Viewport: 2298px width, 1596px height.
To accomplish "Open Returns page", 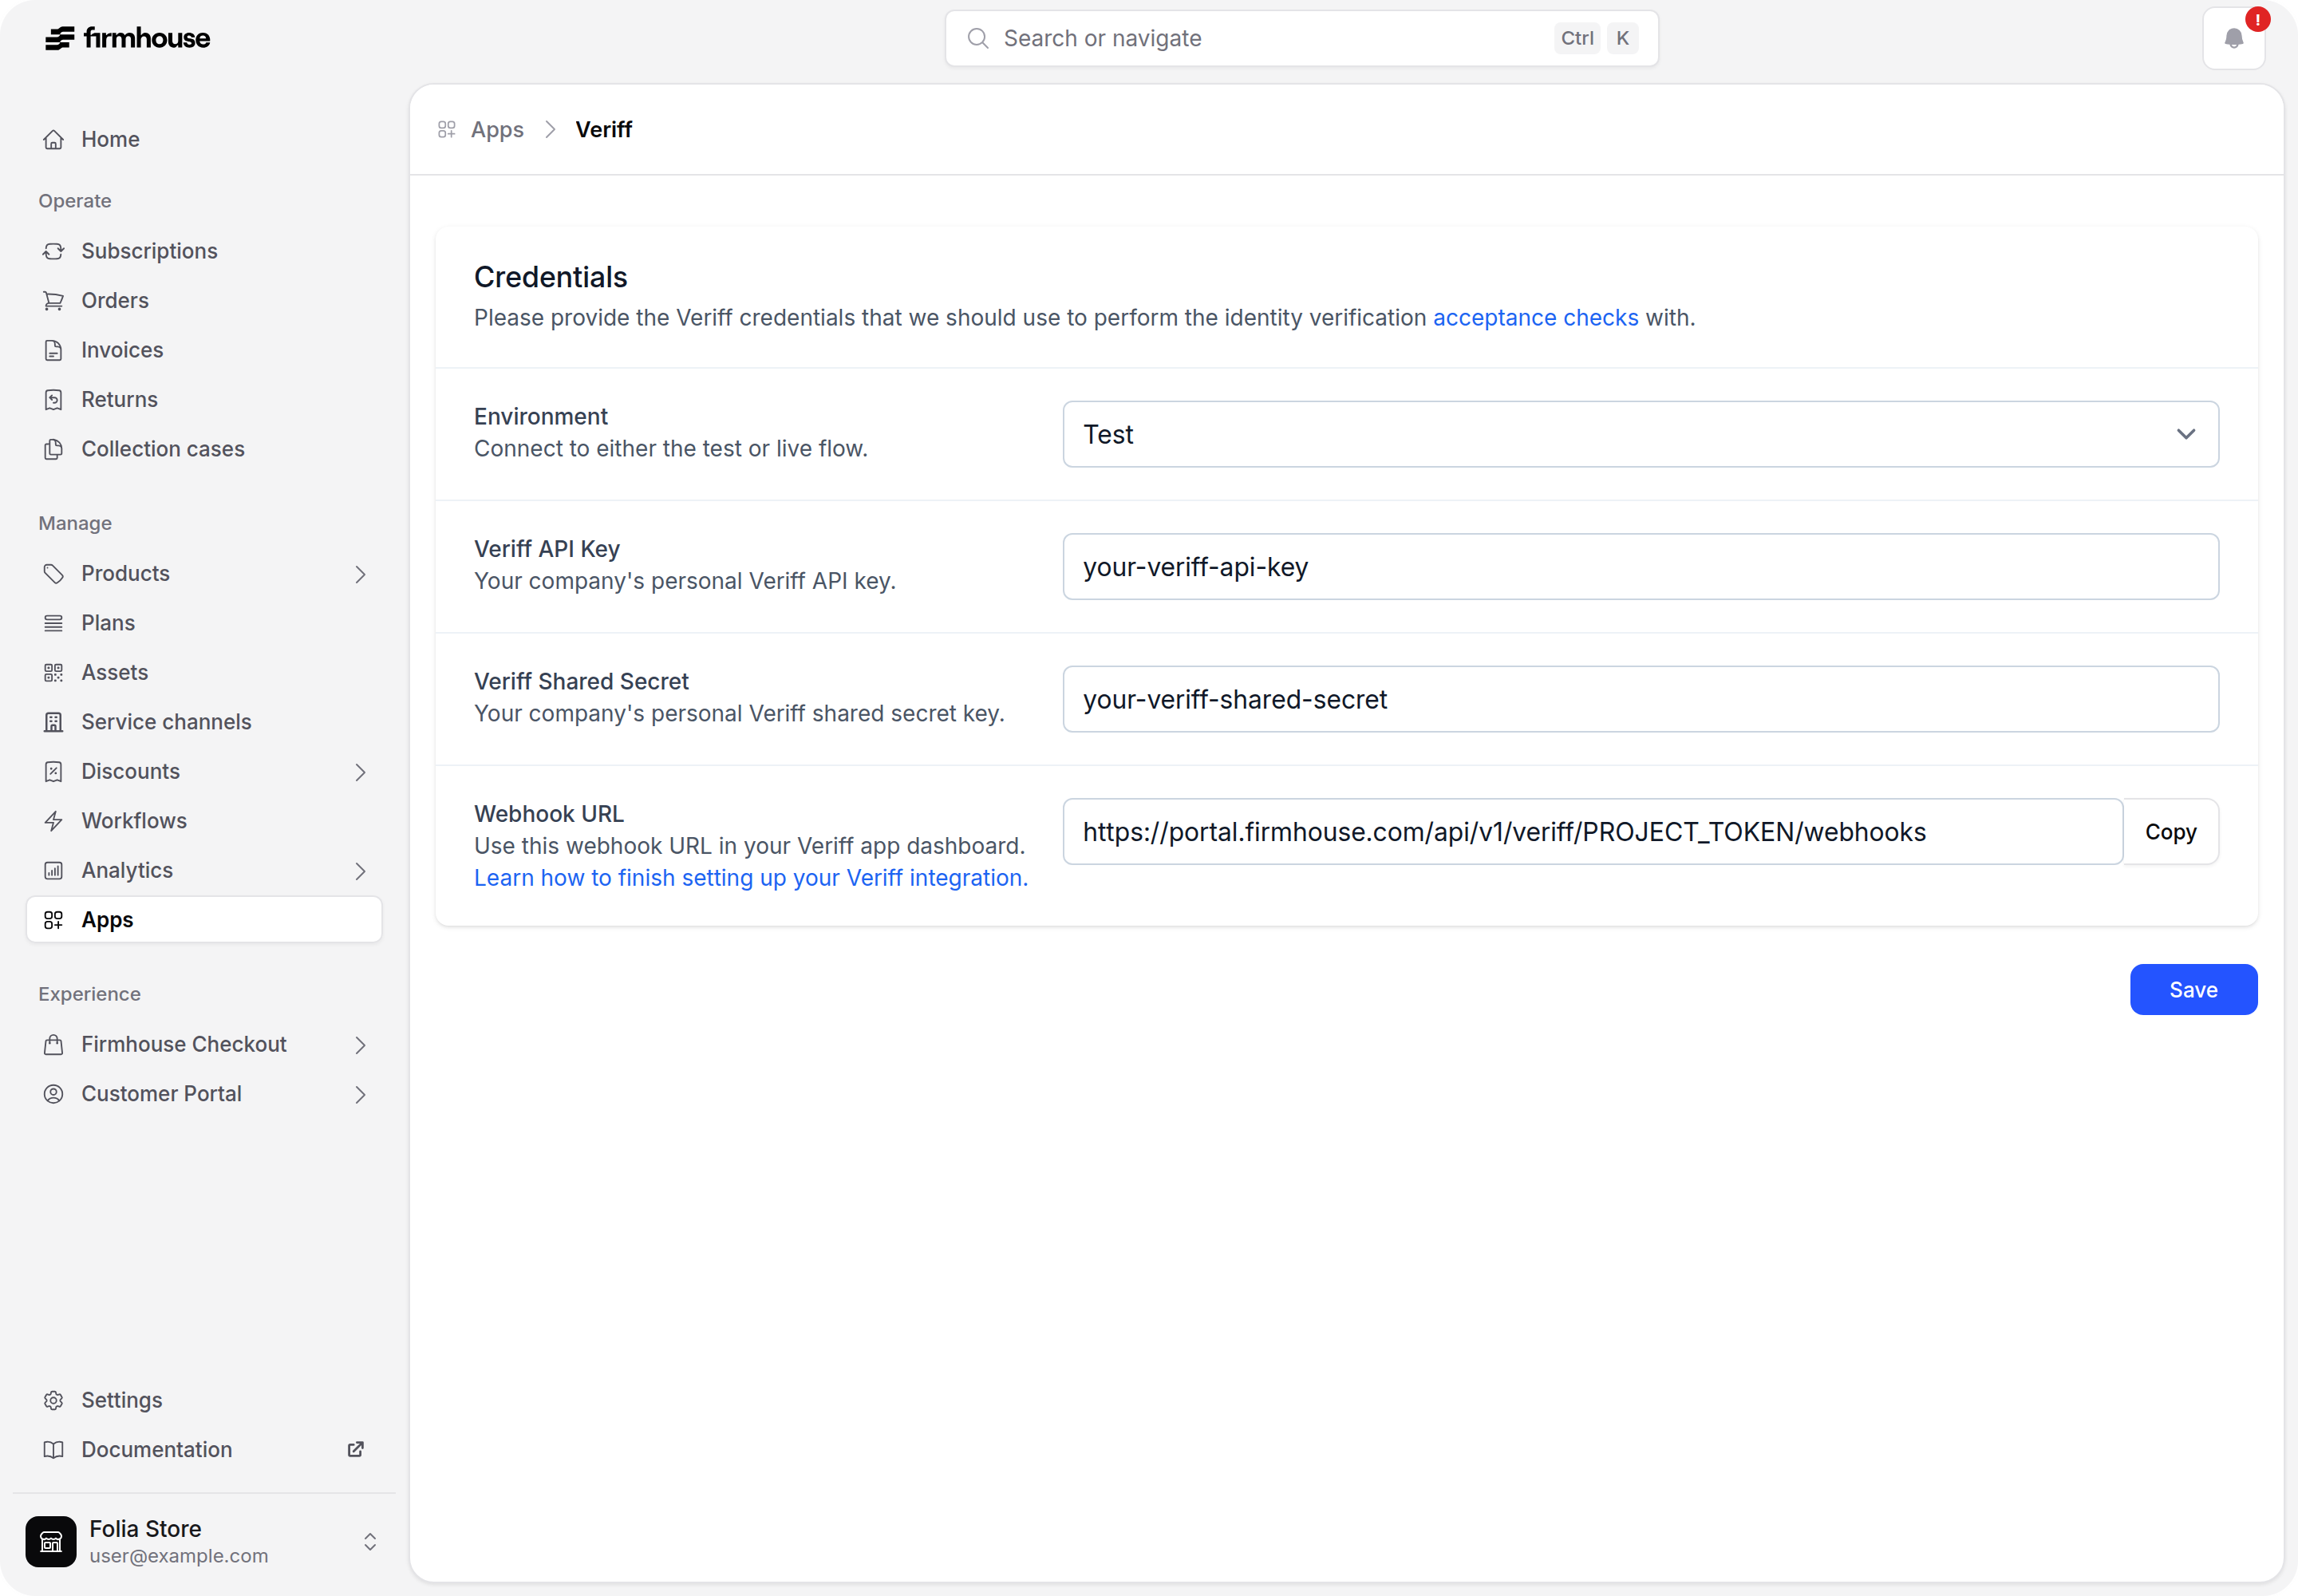I will [204, 399].
